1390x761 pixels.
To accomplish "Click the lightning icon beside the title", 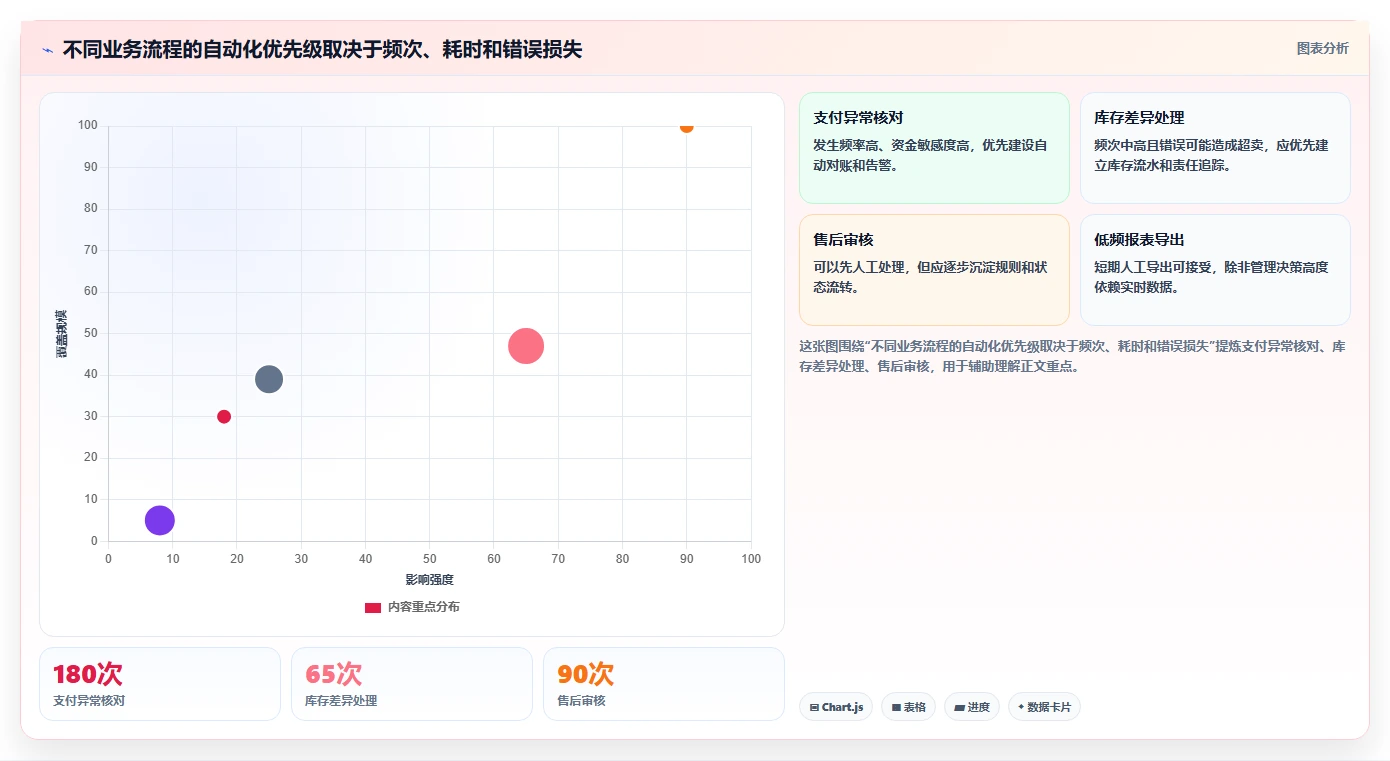I will coord(47,50).
